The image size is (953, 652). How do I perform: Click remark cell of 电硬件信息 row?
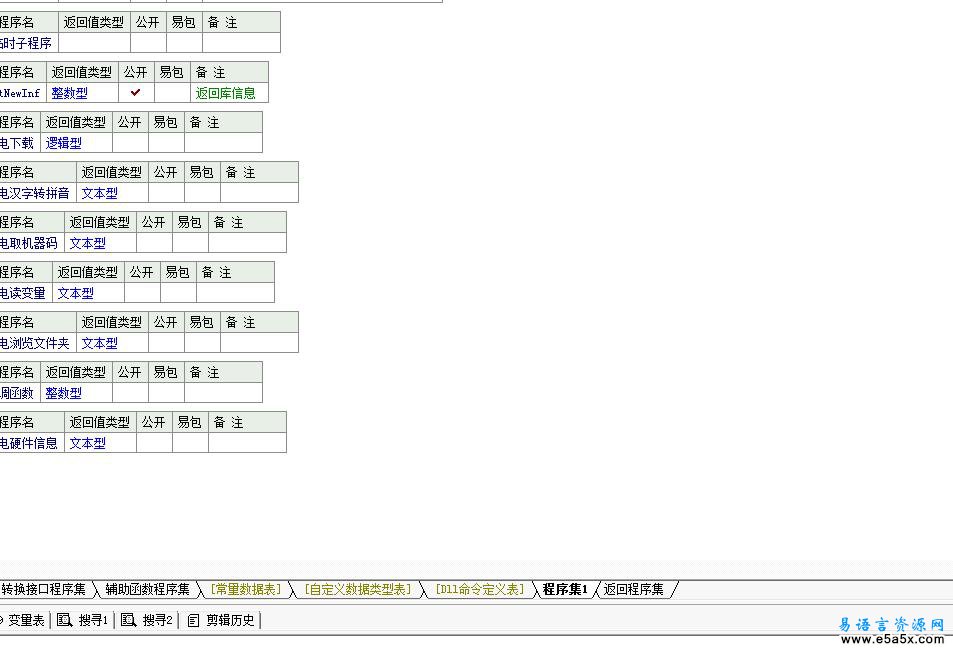247,442
